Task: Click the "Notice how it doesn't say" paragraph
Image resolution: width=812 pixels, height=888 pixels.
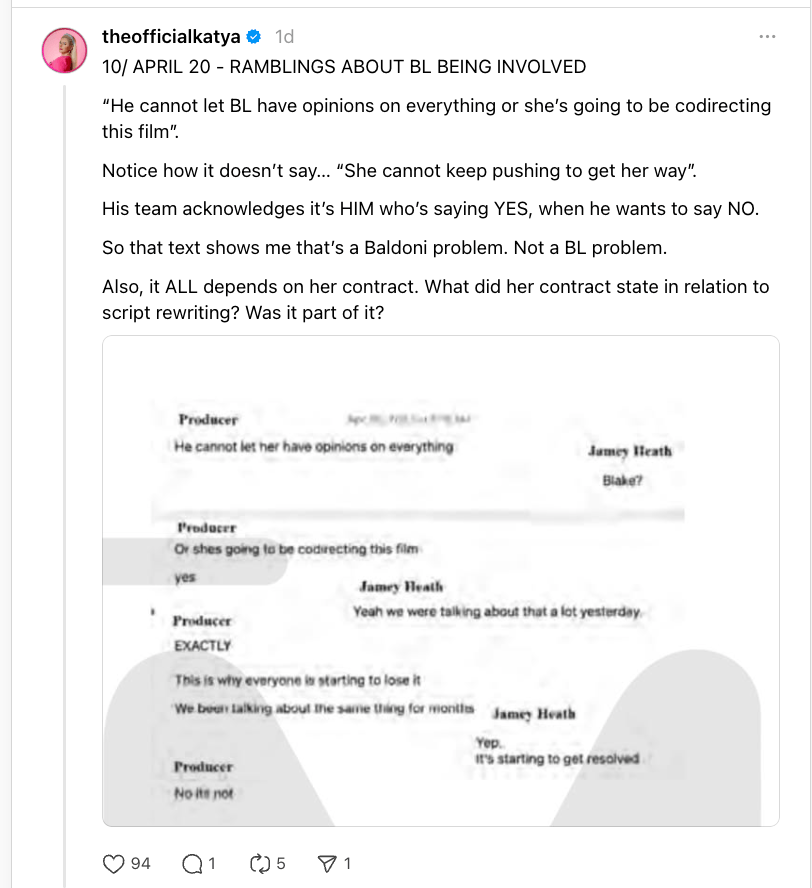Action: (399, 171)
